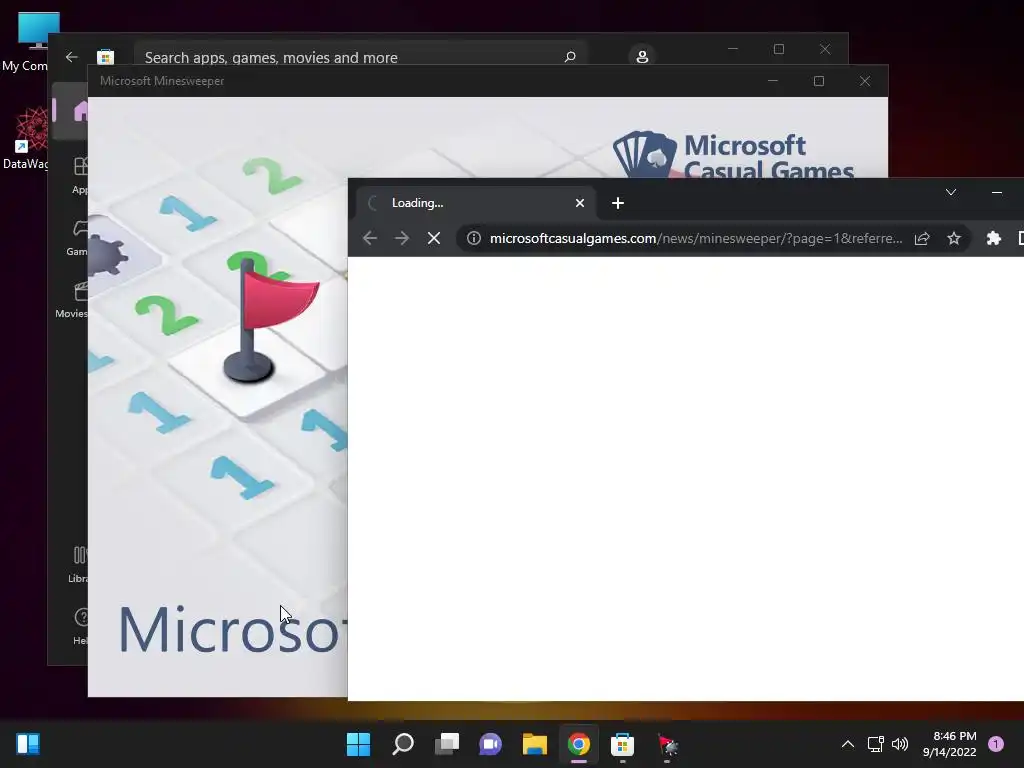Close the Microsoft Store window
The width and height of the screenshot is (1024, 768).
[825, 49]
